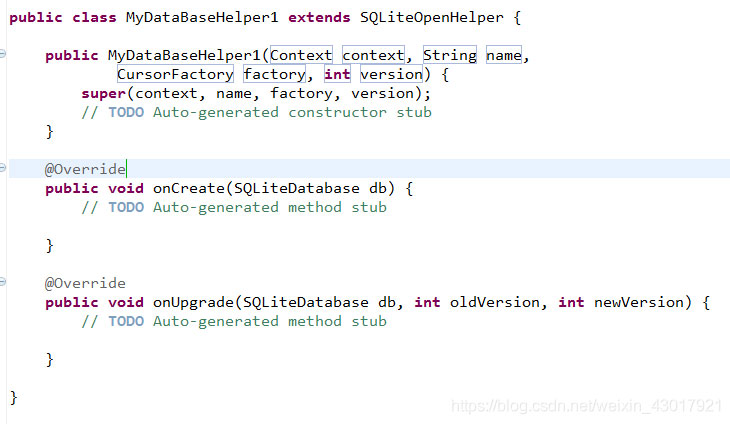Click the boxed version parameter
This screenshot has width=730, height=424.
point(392,74)
